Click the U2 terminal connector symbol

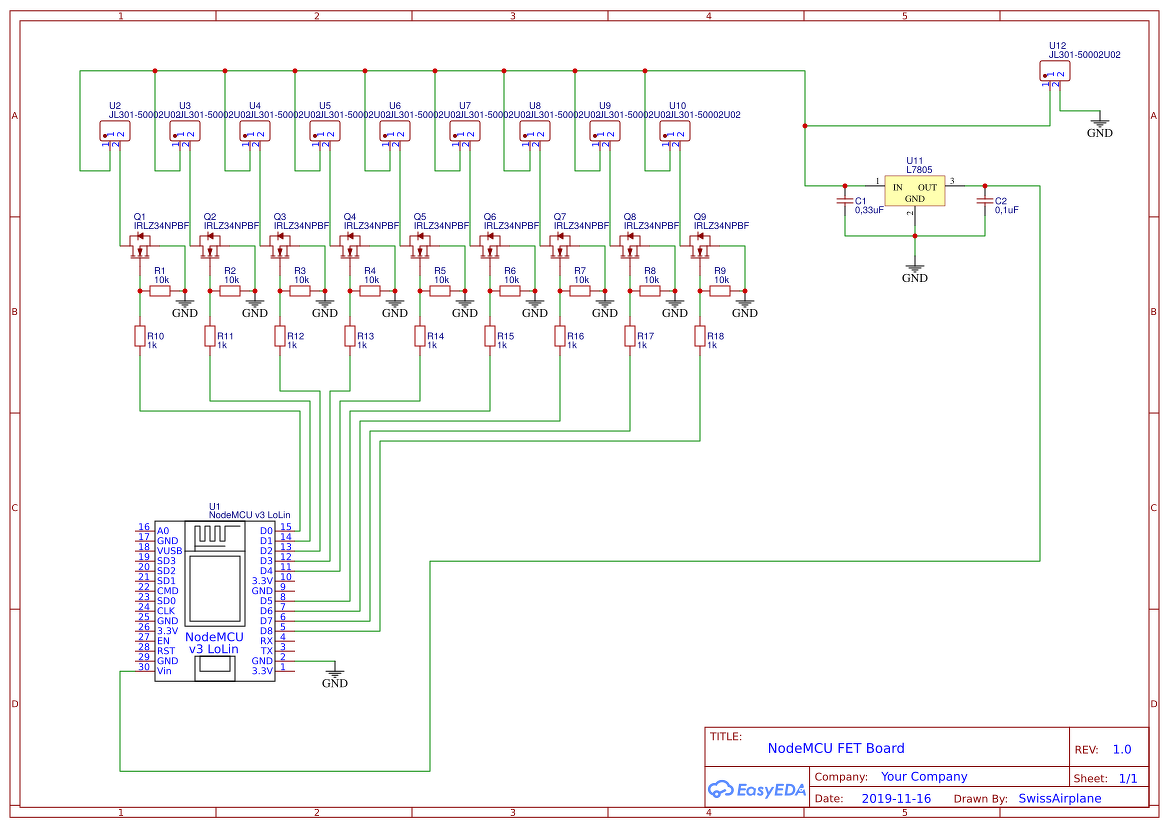pos(115,132)
